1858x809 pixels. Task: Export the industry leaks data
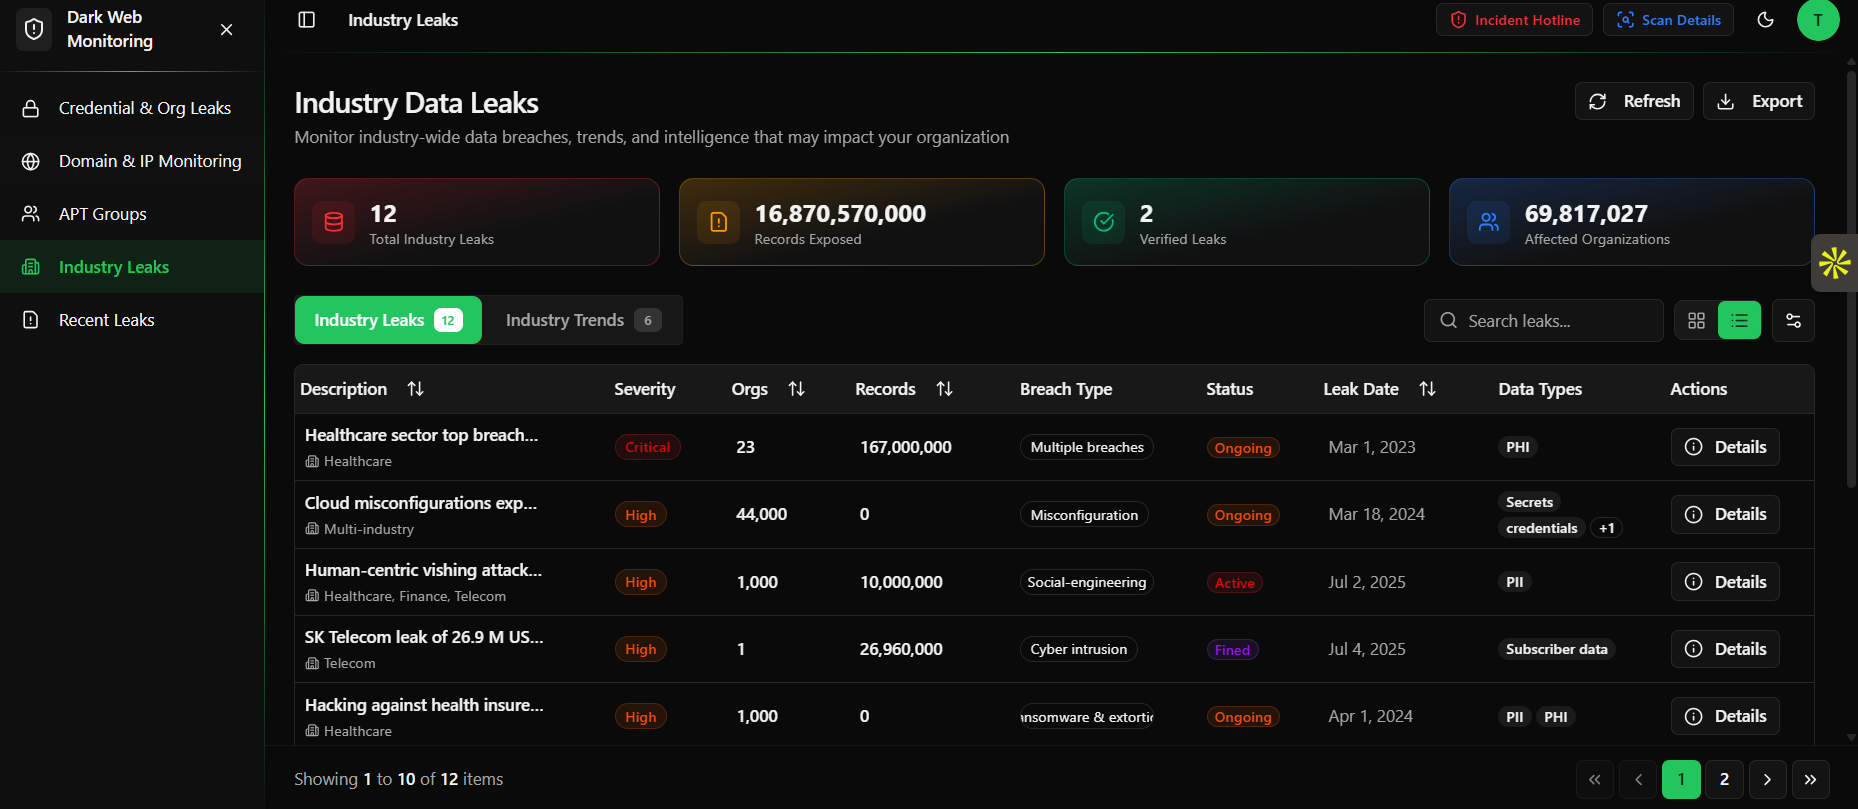point(1759,101)
